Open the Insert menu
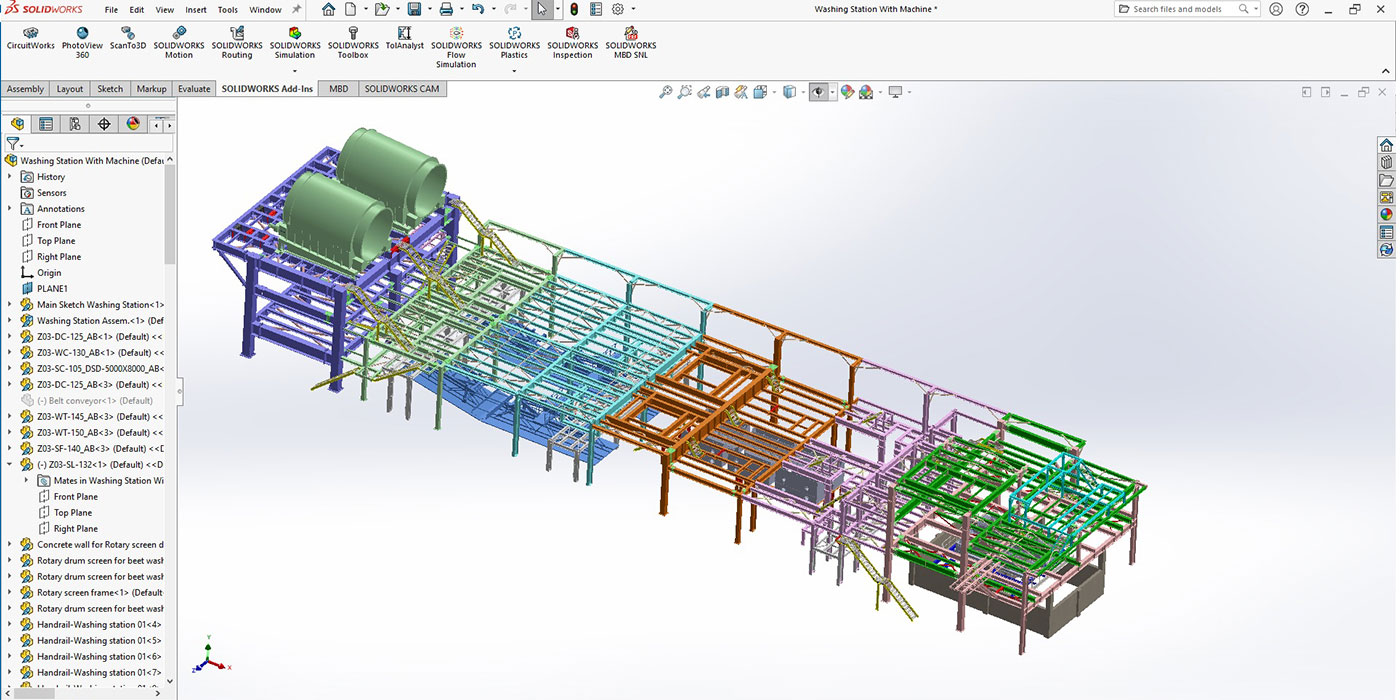Image resolution: width=1400 pixels, height=700 pixels. coord(196,10)
